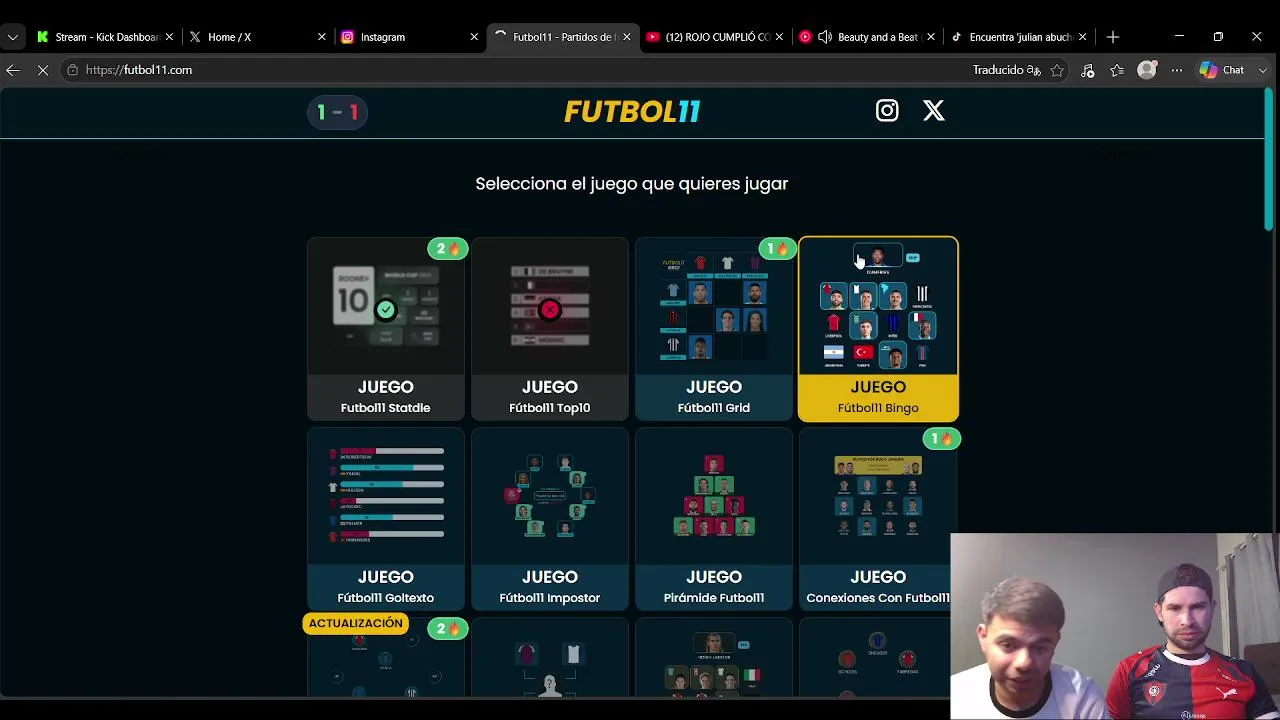This screenshot has height=720, width=1280.
Task: Click the 'Selecciona el juego que quieres jugar' heading
Action: (x=632, y=184)
